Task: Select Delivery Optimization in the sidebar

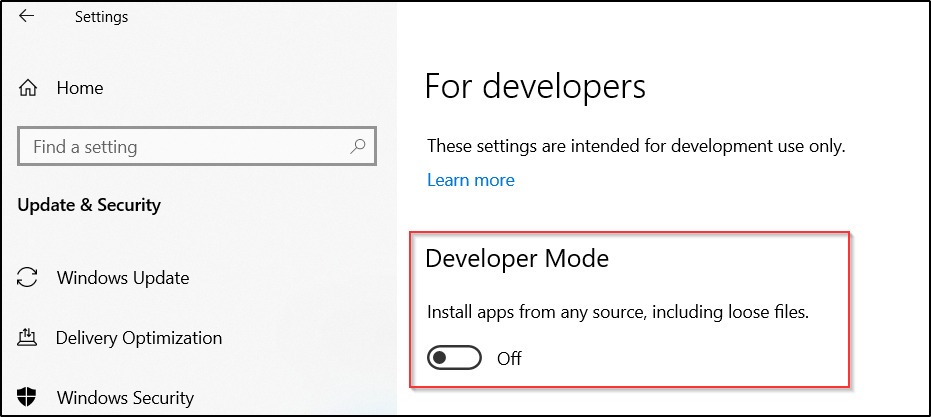Action: (x=139, y=337)
